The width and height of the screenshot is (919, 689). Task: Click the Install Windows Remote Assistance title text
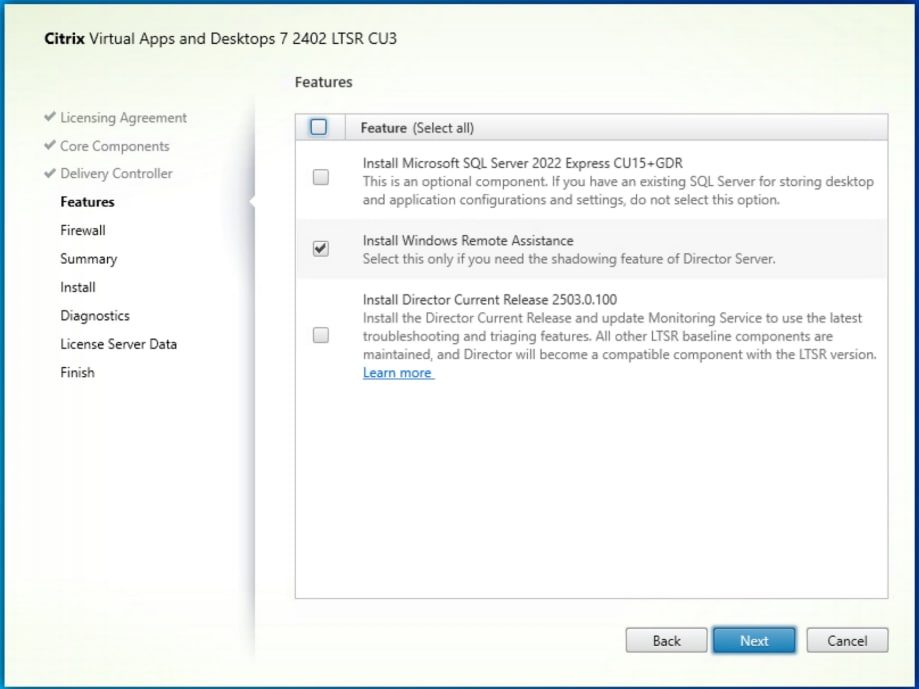tap(468, 241)
